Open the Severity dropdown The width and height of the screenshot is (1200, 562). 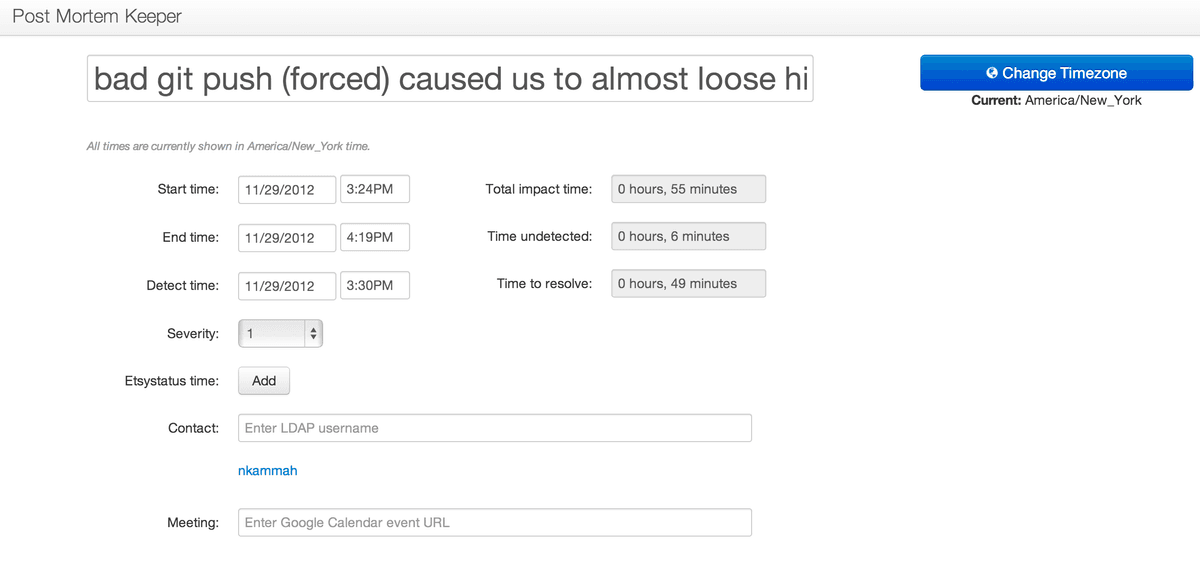[x=280, y=334]
